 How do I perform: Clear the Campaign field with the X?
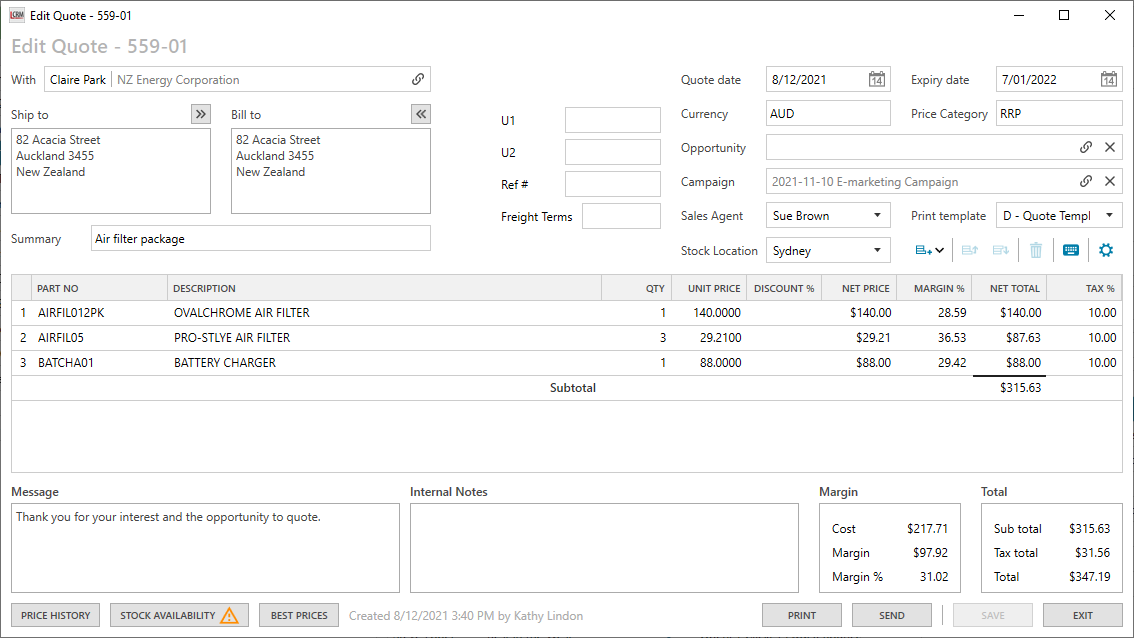pyautogui.click(x=1108, y=181)
